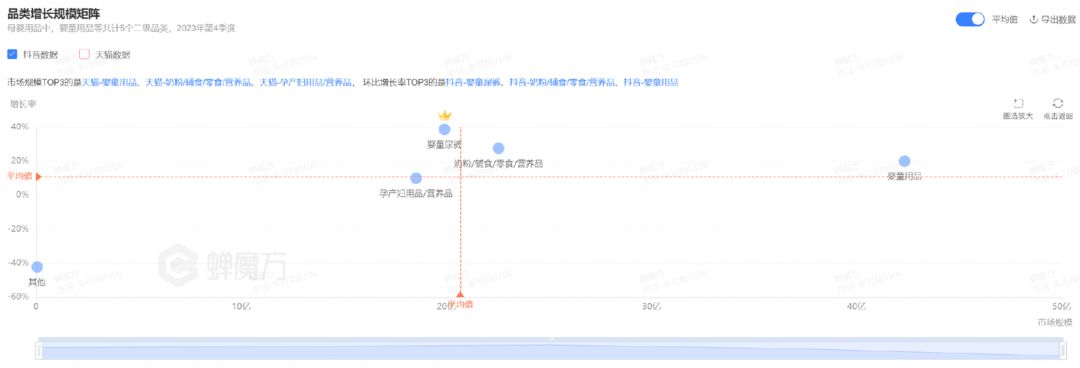Viewport: 1080px width, 368px height.
Task: Uncheck the 抖音数据 checkbox
Action: click(x=12, y=54)
